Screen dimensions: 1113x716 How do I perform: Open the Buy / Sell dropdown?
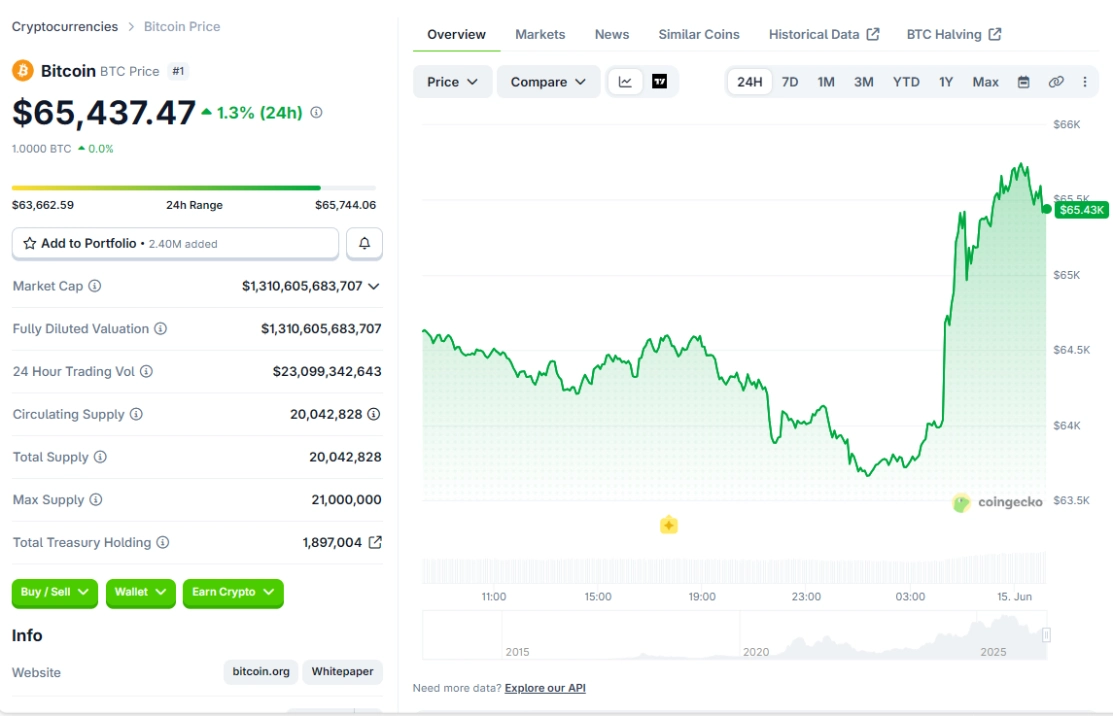click(55, 593)
